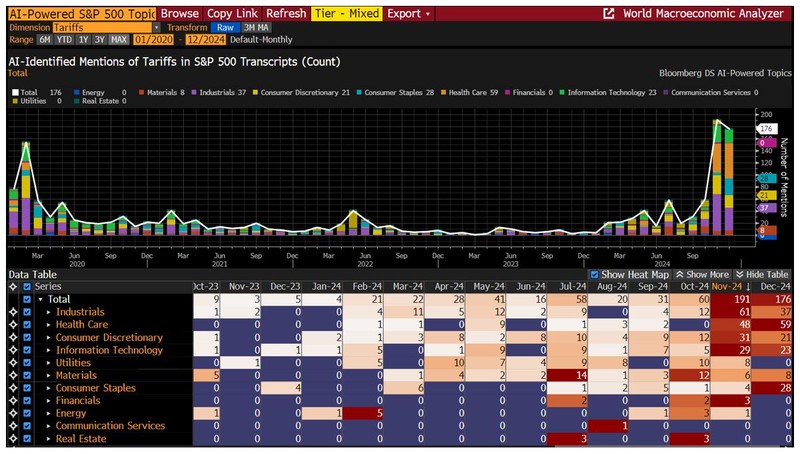Click the settings icon beside Materials row
Viewport: 800px width, 454px height.
[12, 375]
